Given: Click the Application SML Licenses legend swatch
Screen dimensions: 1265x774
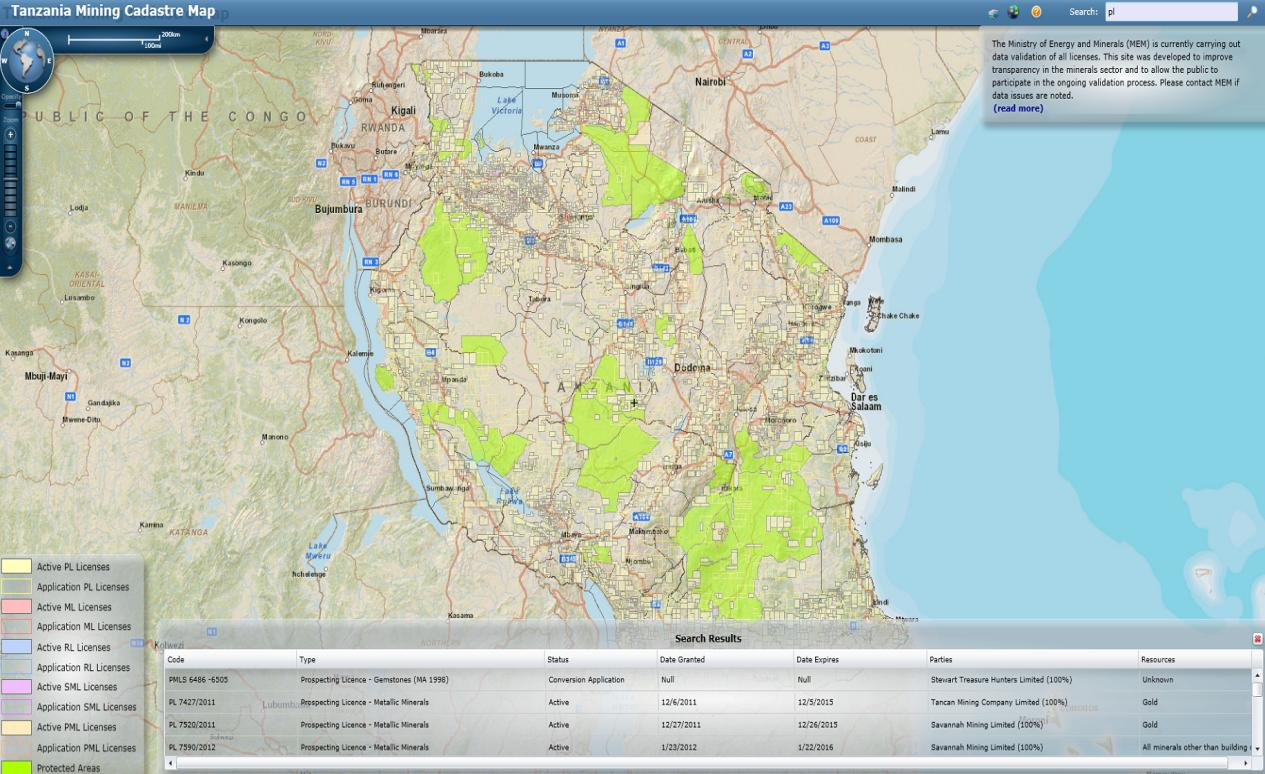Looking at the screenshot, I should pyautogui.click(x=16, y=707).
